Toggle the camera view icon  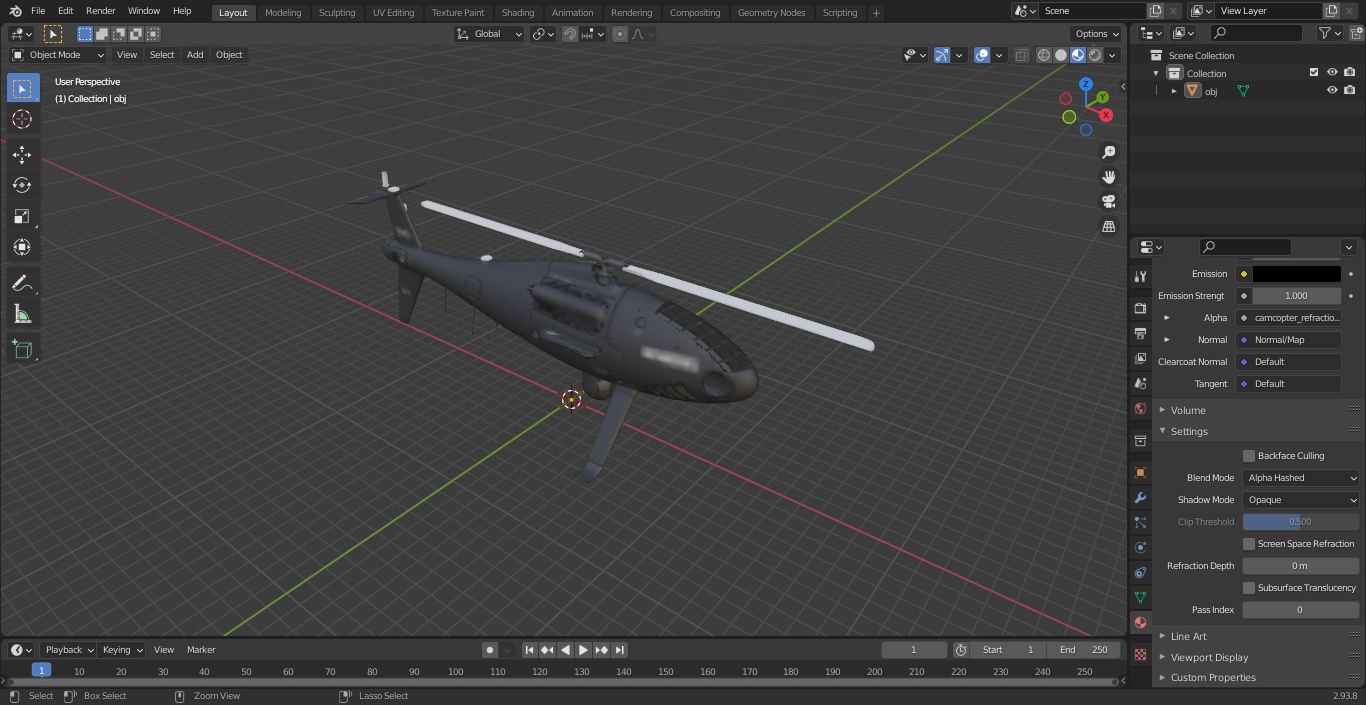(x=1109, y=202)
